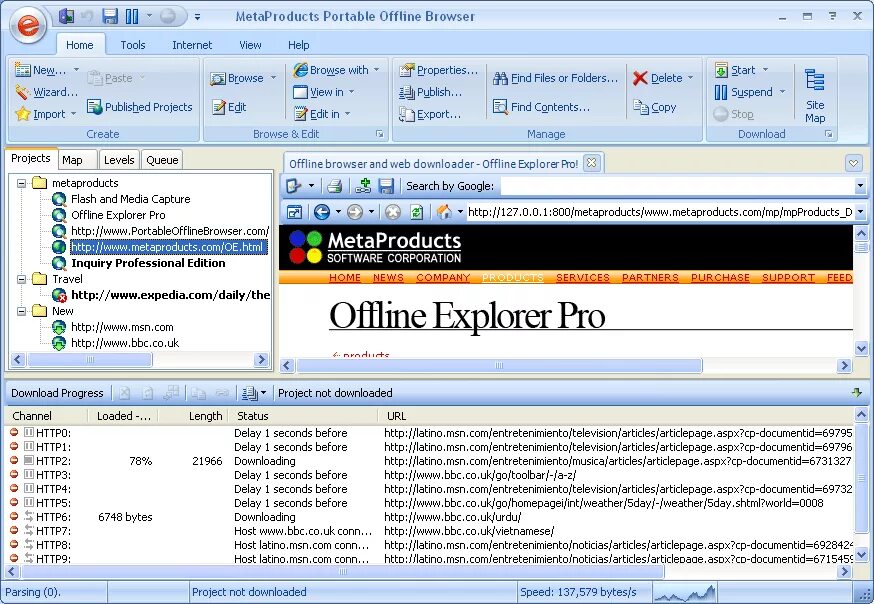Click the add-to-project green plus icon
Image resolution: width=874 pixels, height=604 pixels.
pos(363,186)
